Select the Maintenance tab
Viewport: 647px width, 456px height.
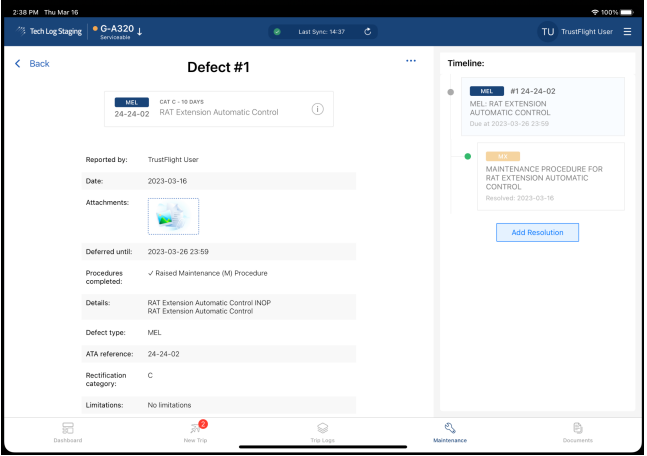450,432
